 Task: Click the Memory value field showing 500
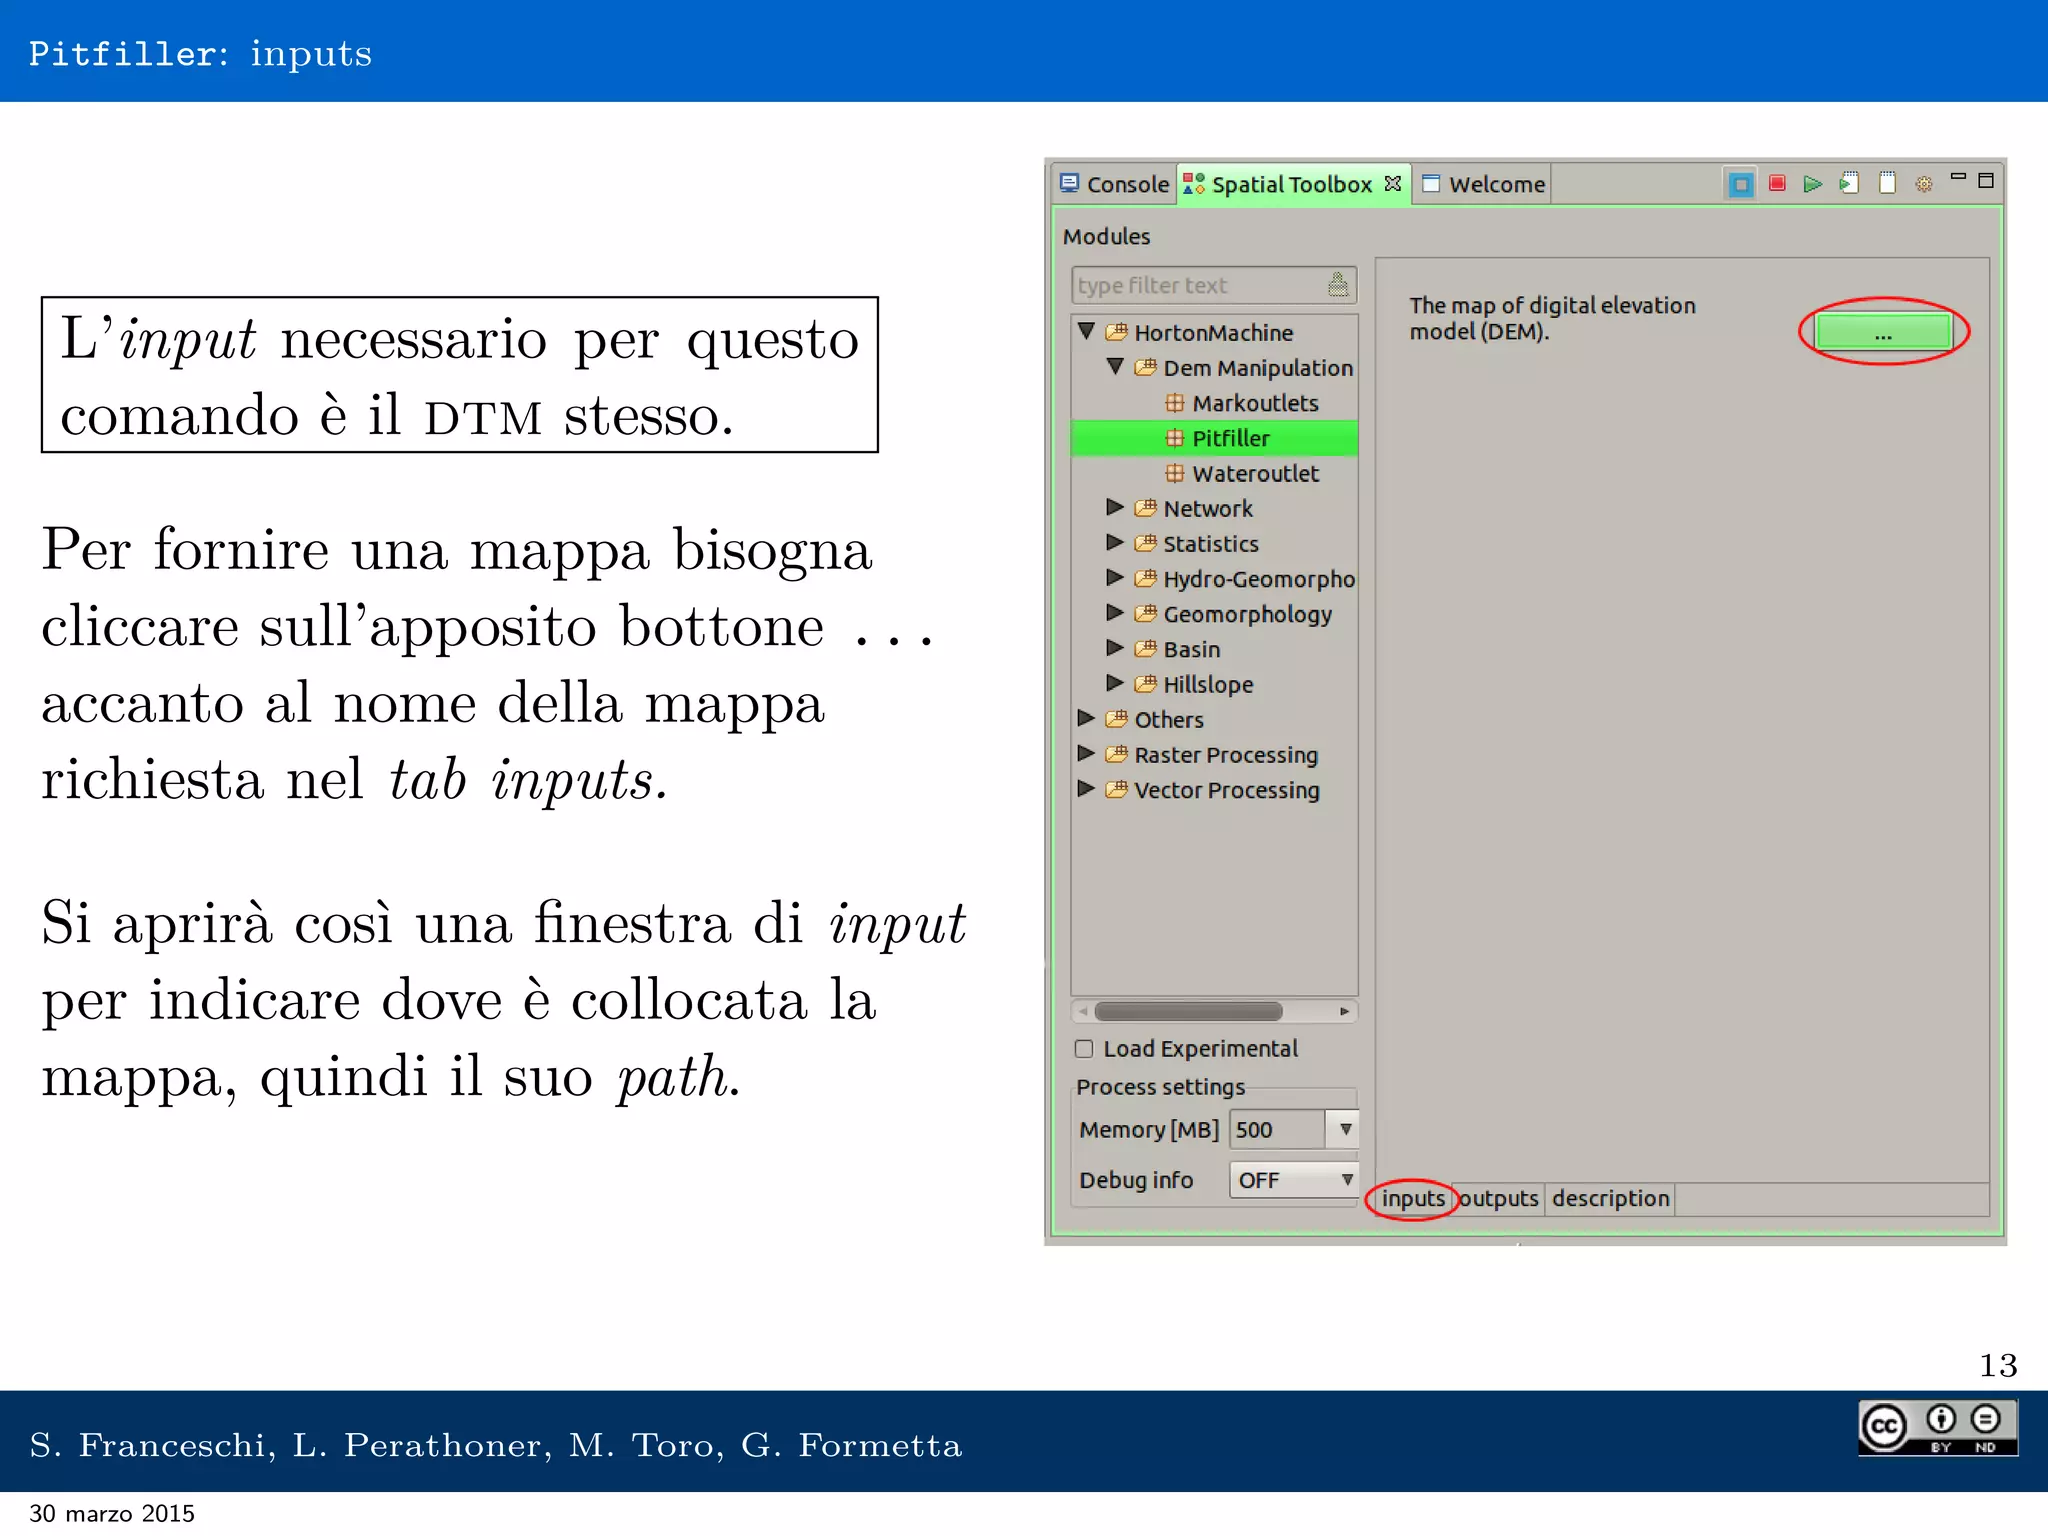1278,1129
